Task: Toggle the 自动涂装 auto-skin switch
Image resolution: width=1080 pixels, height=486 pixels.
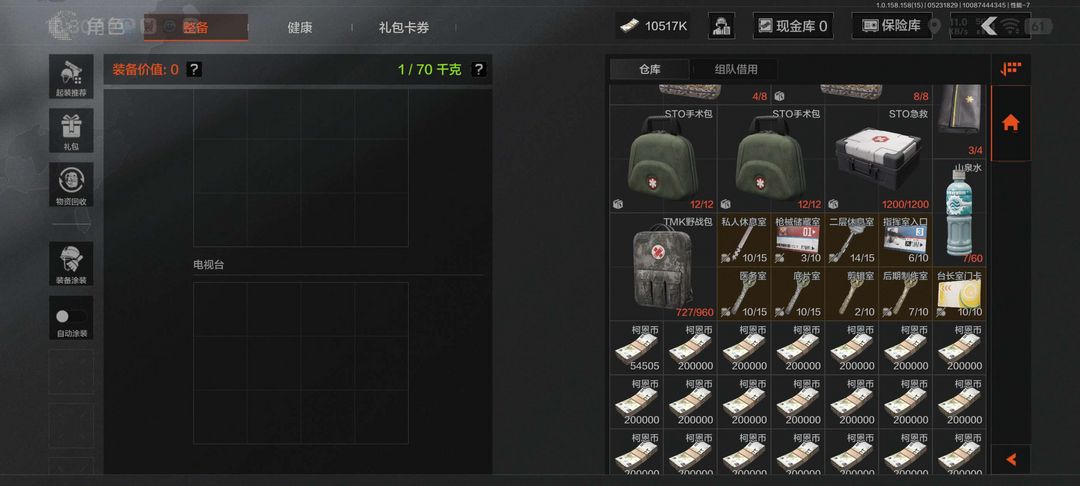Action: click(71, 317)
